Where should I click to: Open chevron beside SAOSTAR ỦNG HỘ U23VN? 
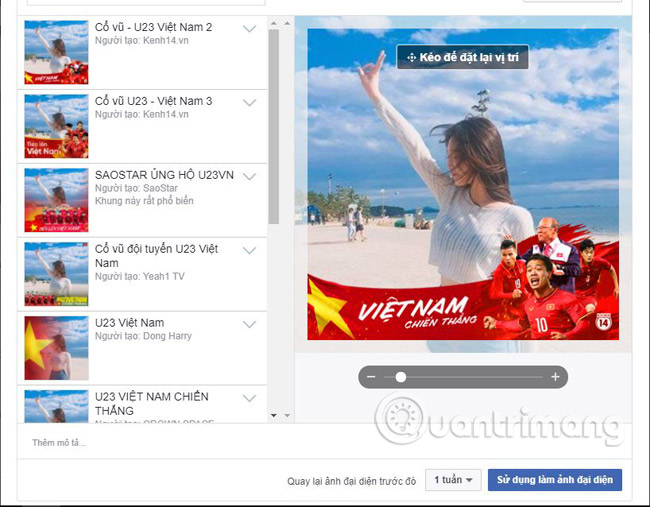(249, 177)
